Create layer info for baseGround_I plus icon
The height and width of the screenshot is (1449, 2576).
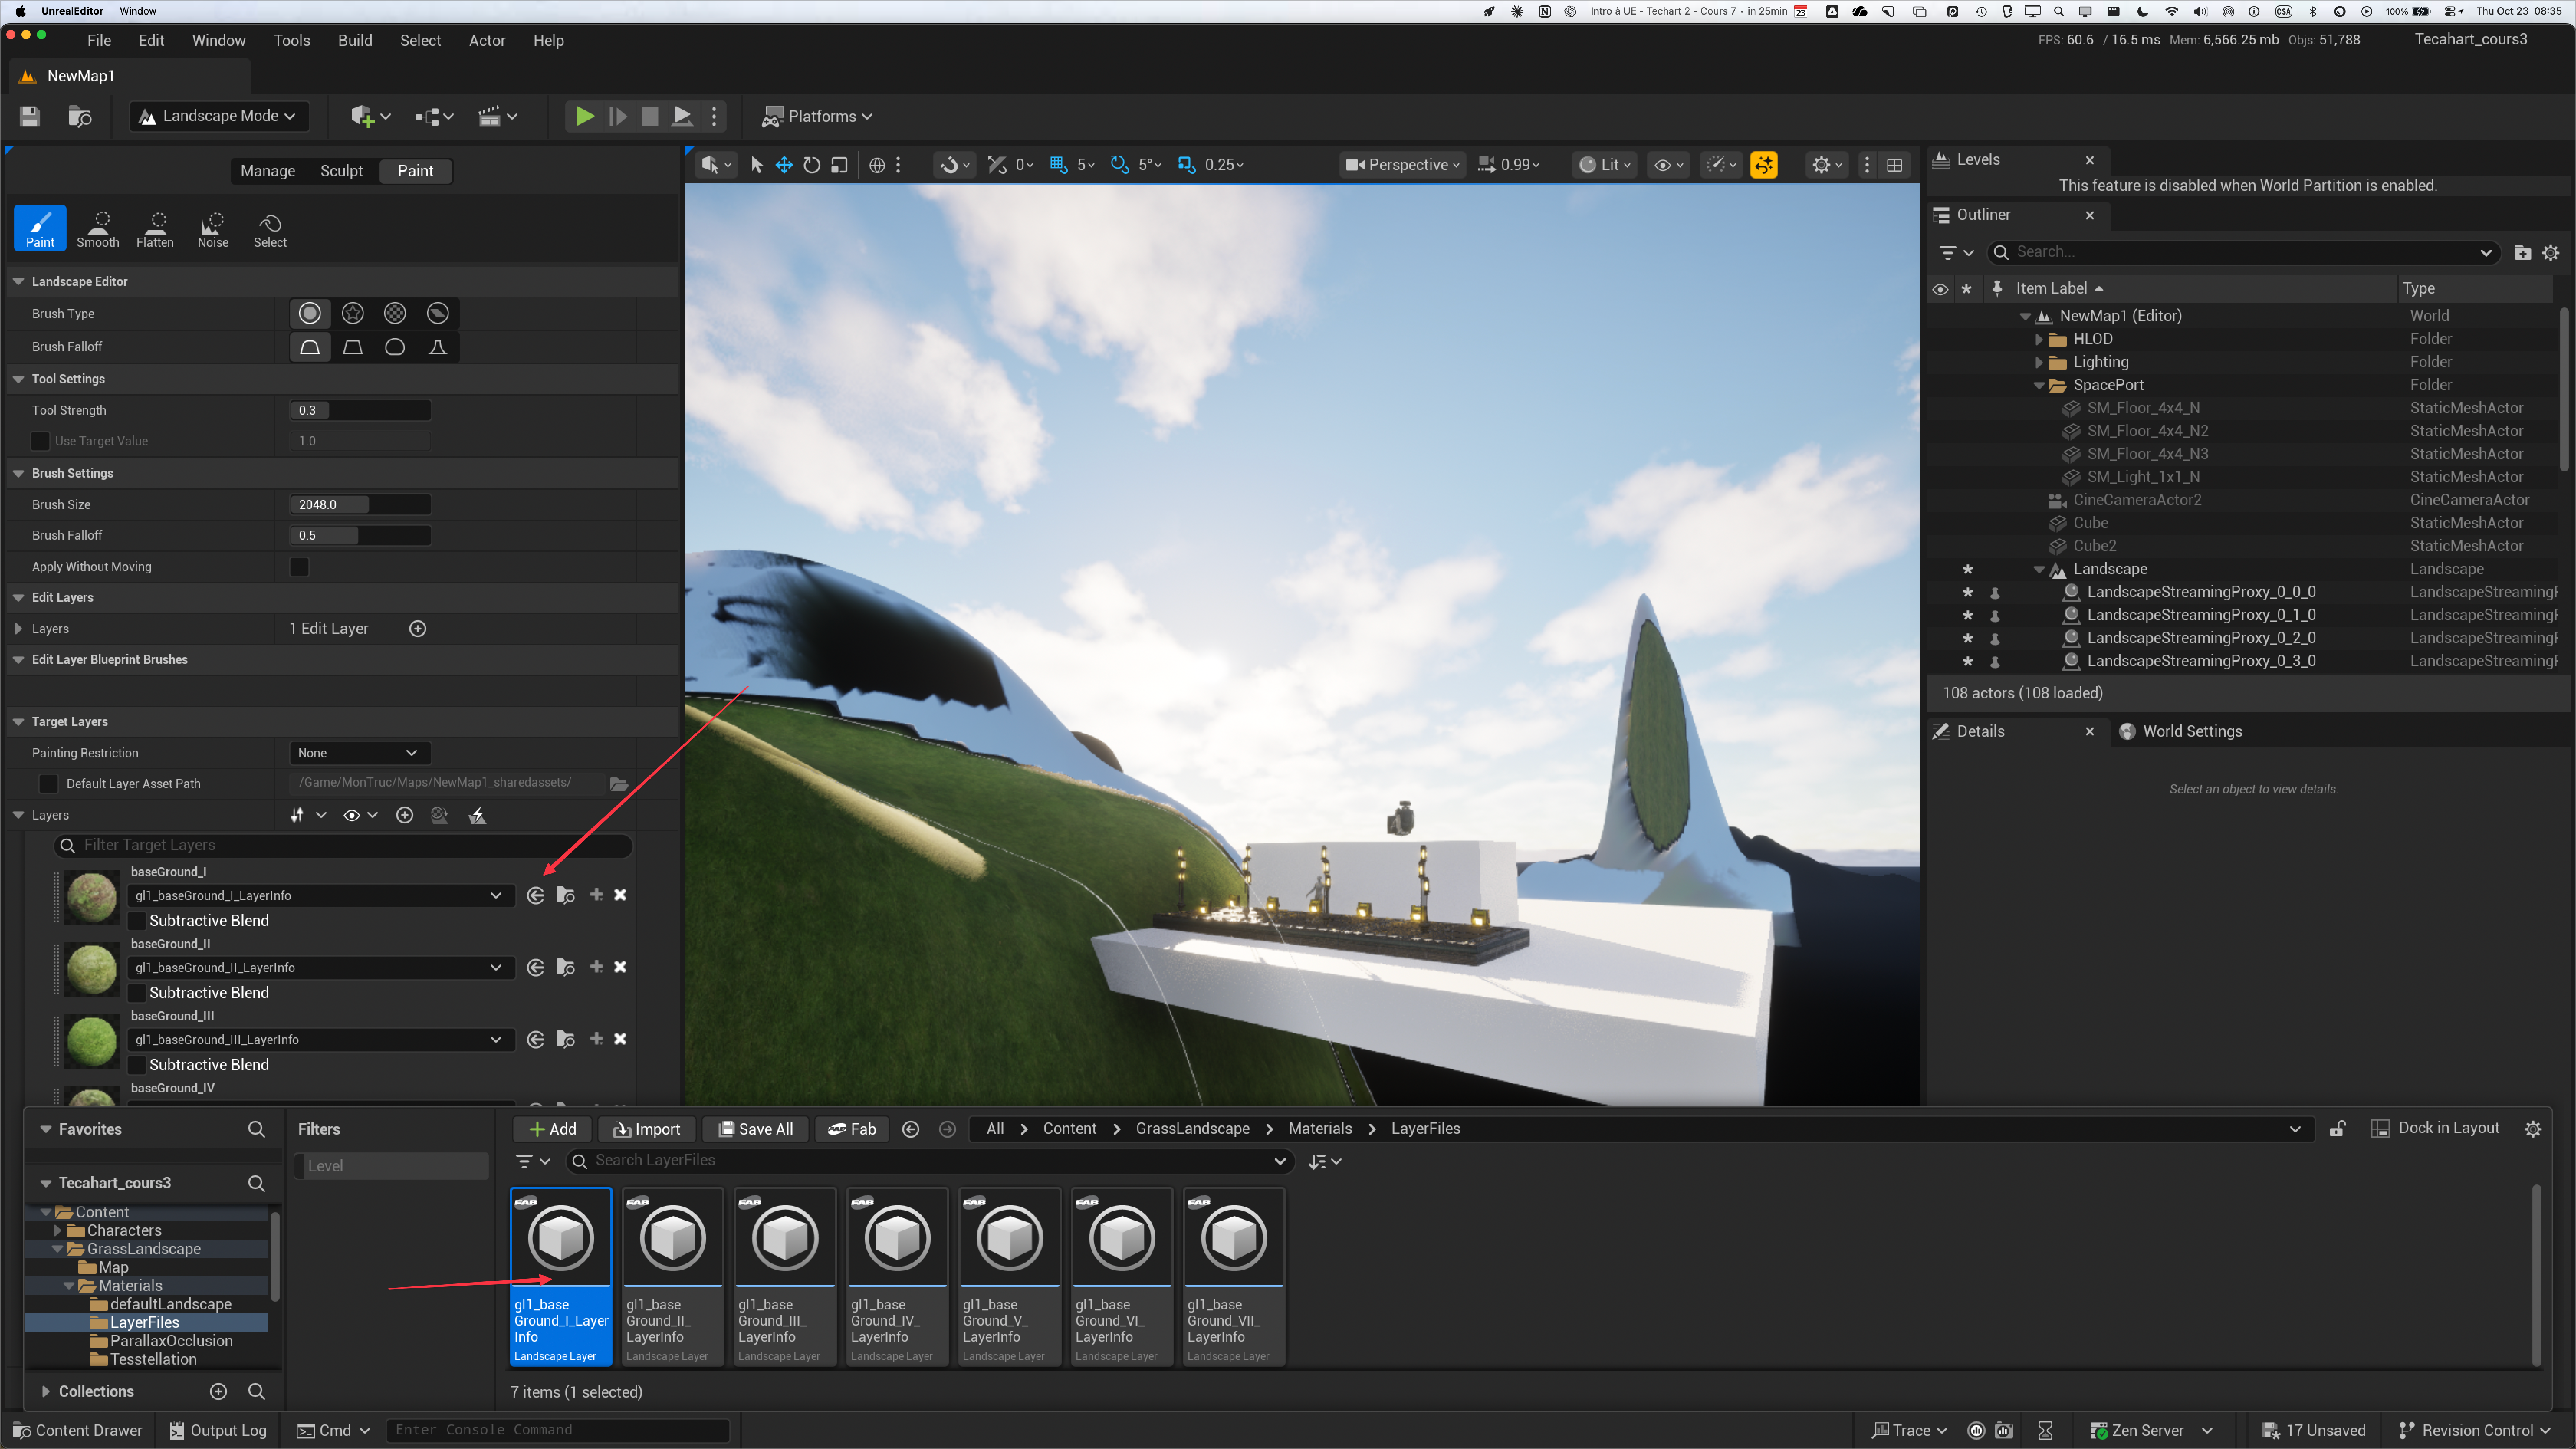click(x=597, y=895)
